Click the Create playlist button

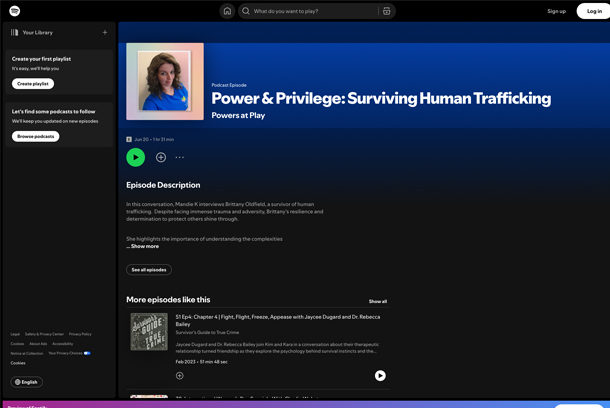coord(33,84)
